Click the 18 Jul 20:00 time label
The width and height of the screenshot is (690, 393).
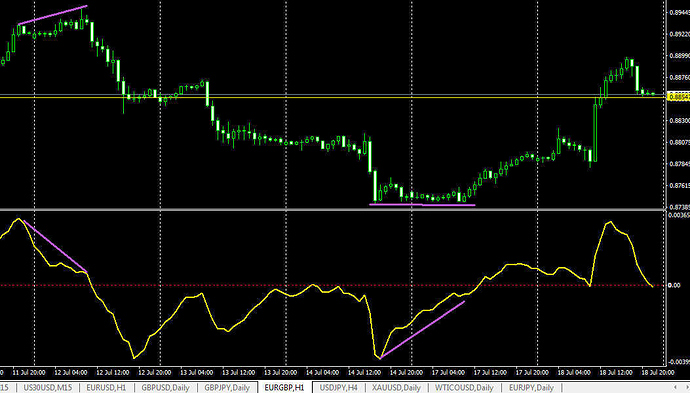(658, 372)
